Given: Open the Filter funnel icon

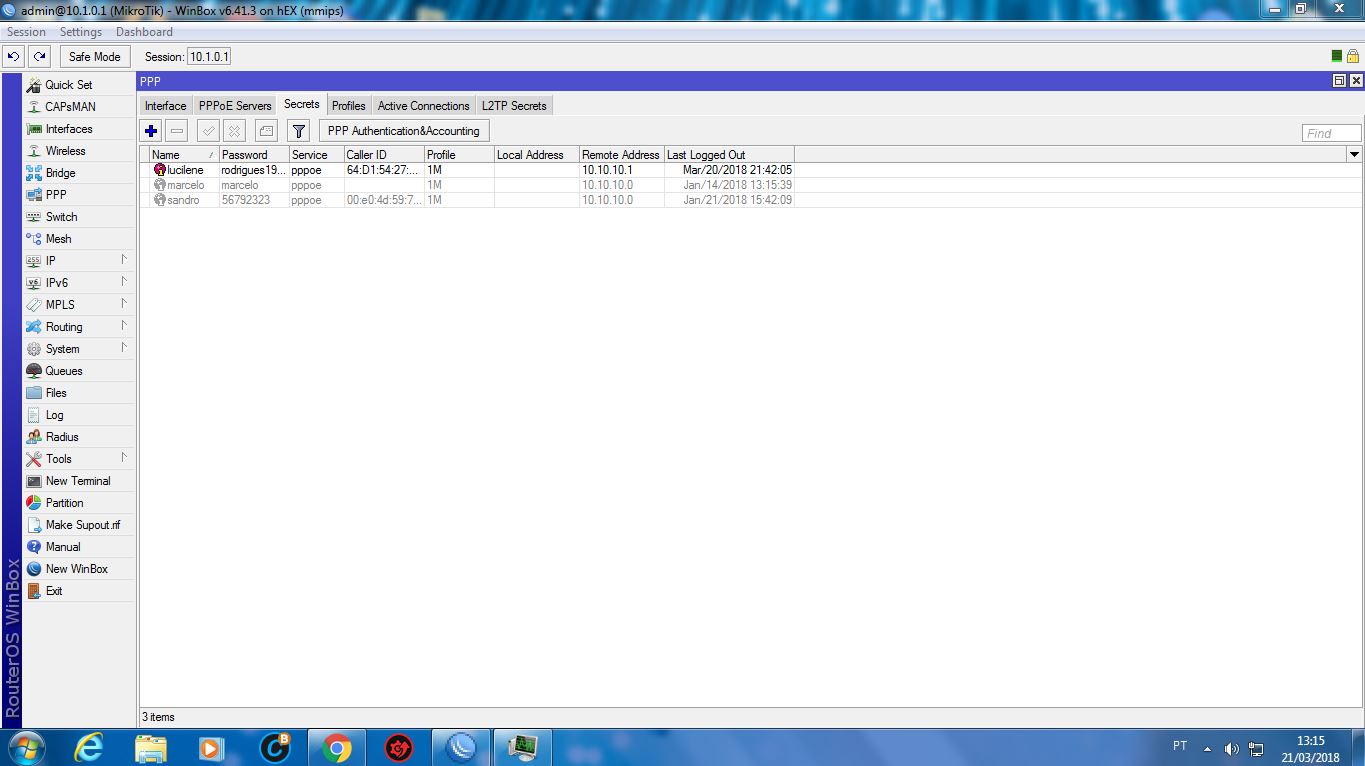Looking at the screenshot, I should 298,131.
